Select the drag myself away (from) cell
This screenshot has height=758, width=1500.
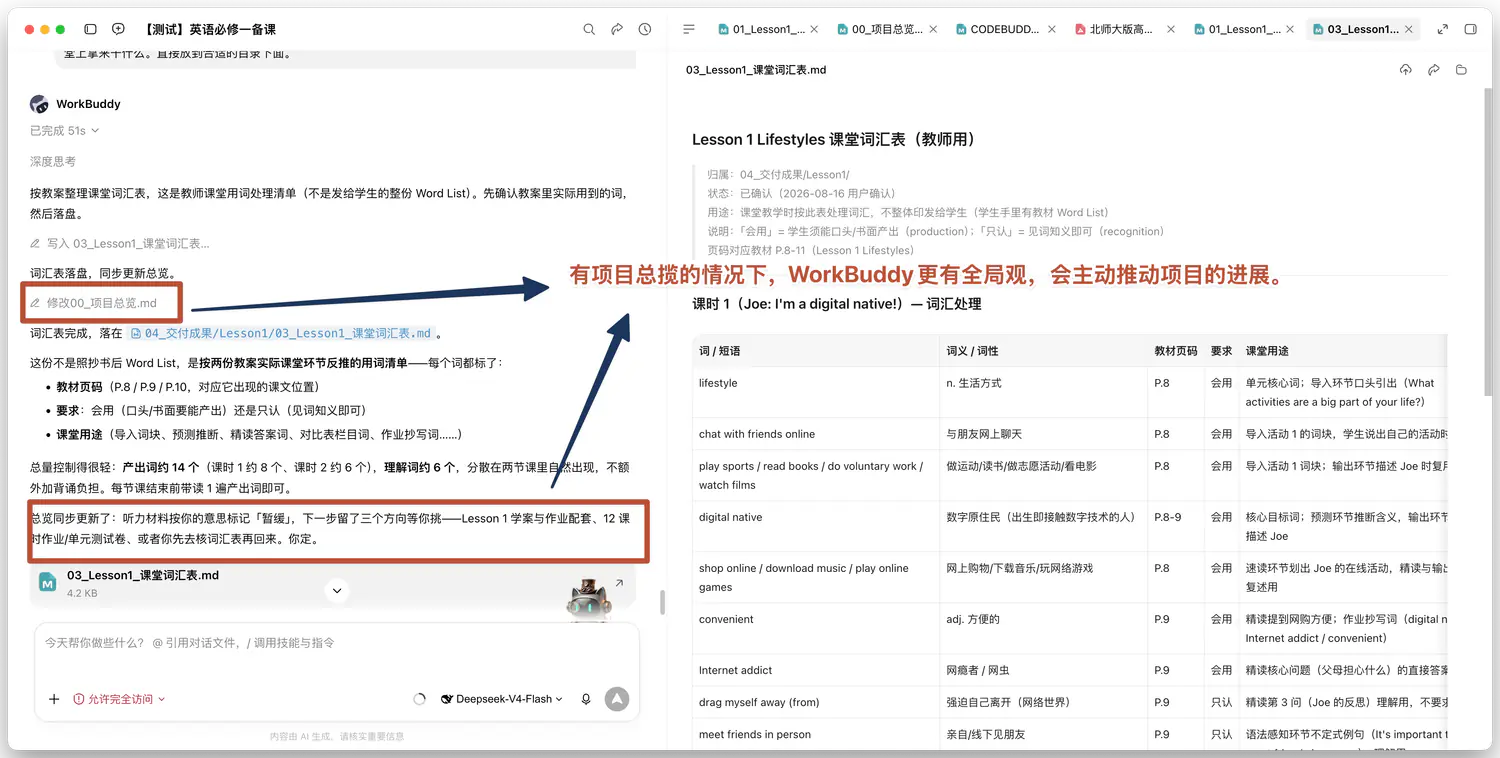point(815,702)
